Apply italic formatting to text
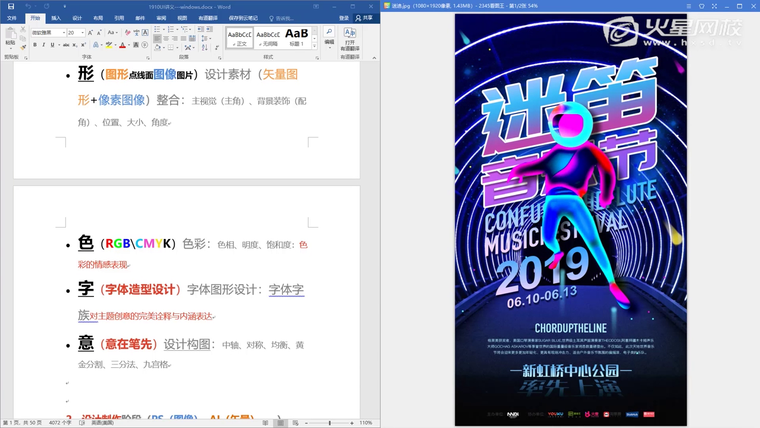Screen dimensions: 760x428 [x=43, y=45]
